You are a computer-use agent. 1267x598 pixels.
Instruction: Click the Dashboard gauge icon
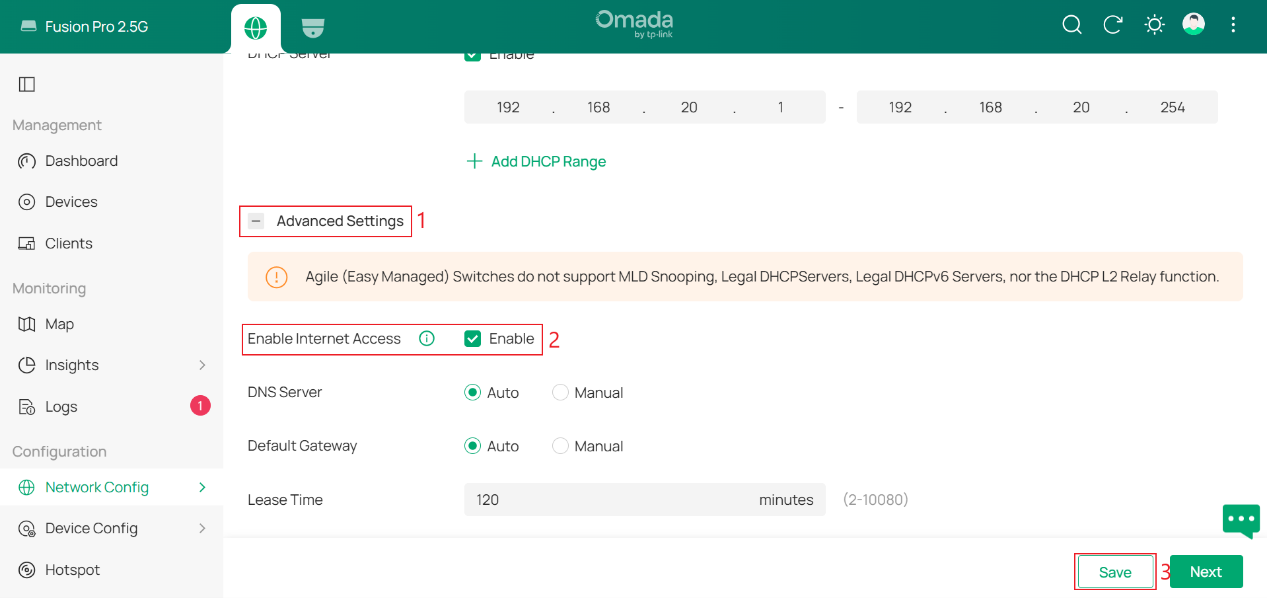pyautogui.click(x=27, y=161)
